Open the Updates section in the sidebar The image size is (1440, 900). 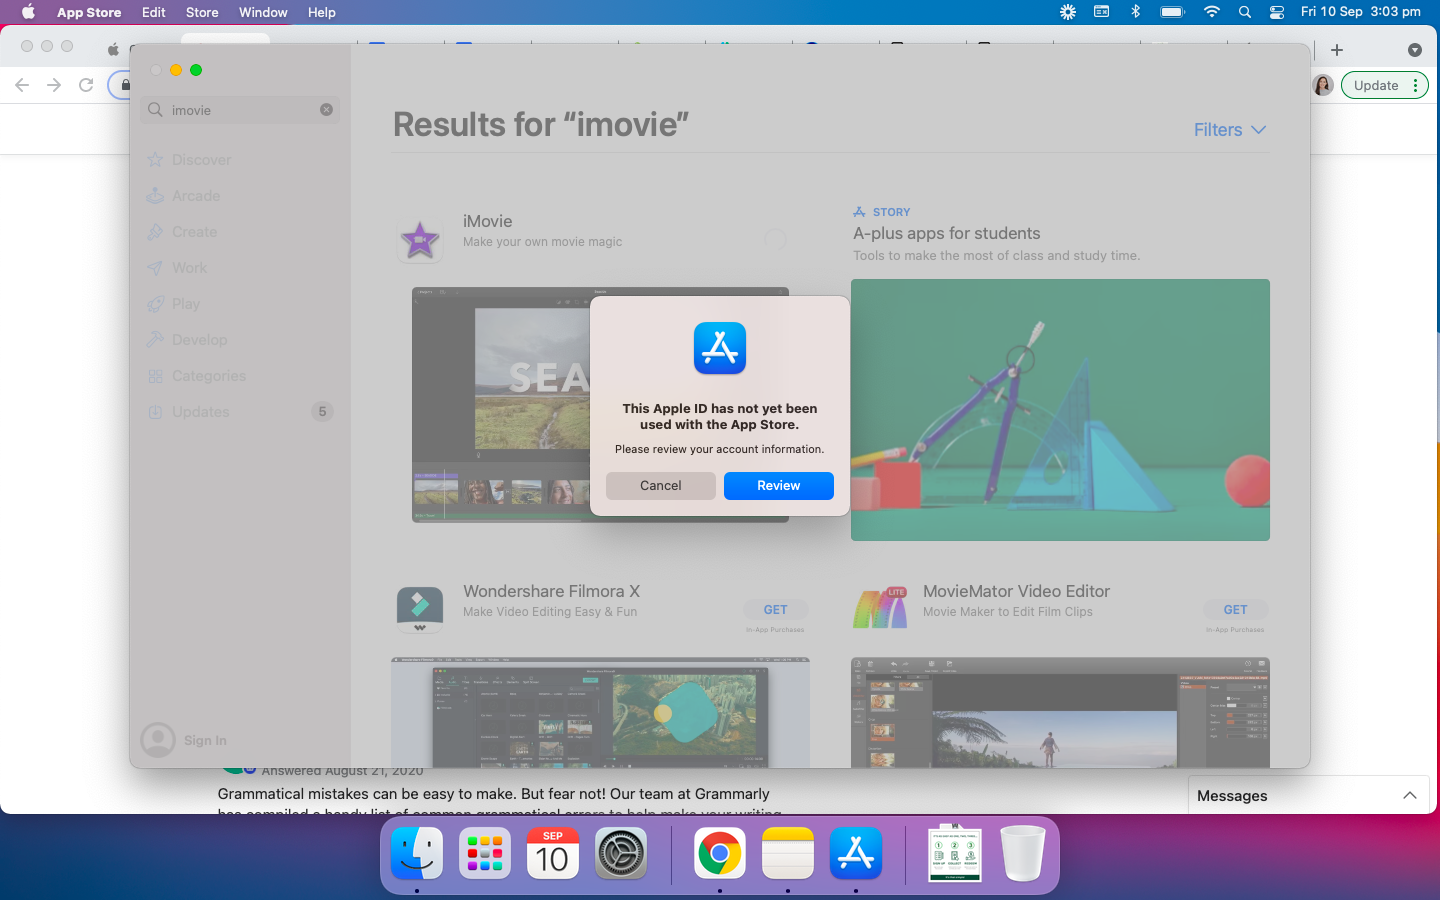pyautogui.click(x=240, y=412)
